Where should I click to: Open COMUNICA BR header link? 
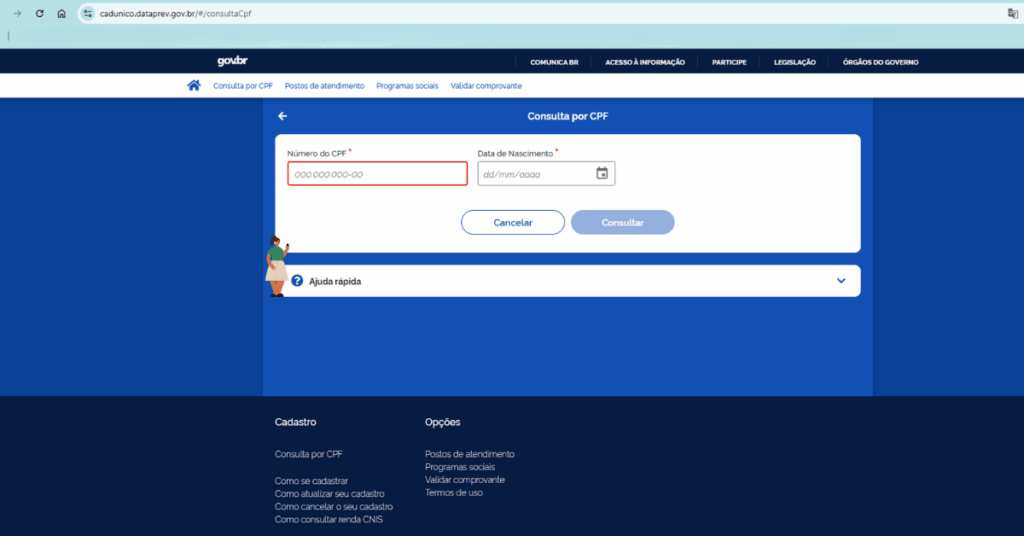click(x=554, y=62)
